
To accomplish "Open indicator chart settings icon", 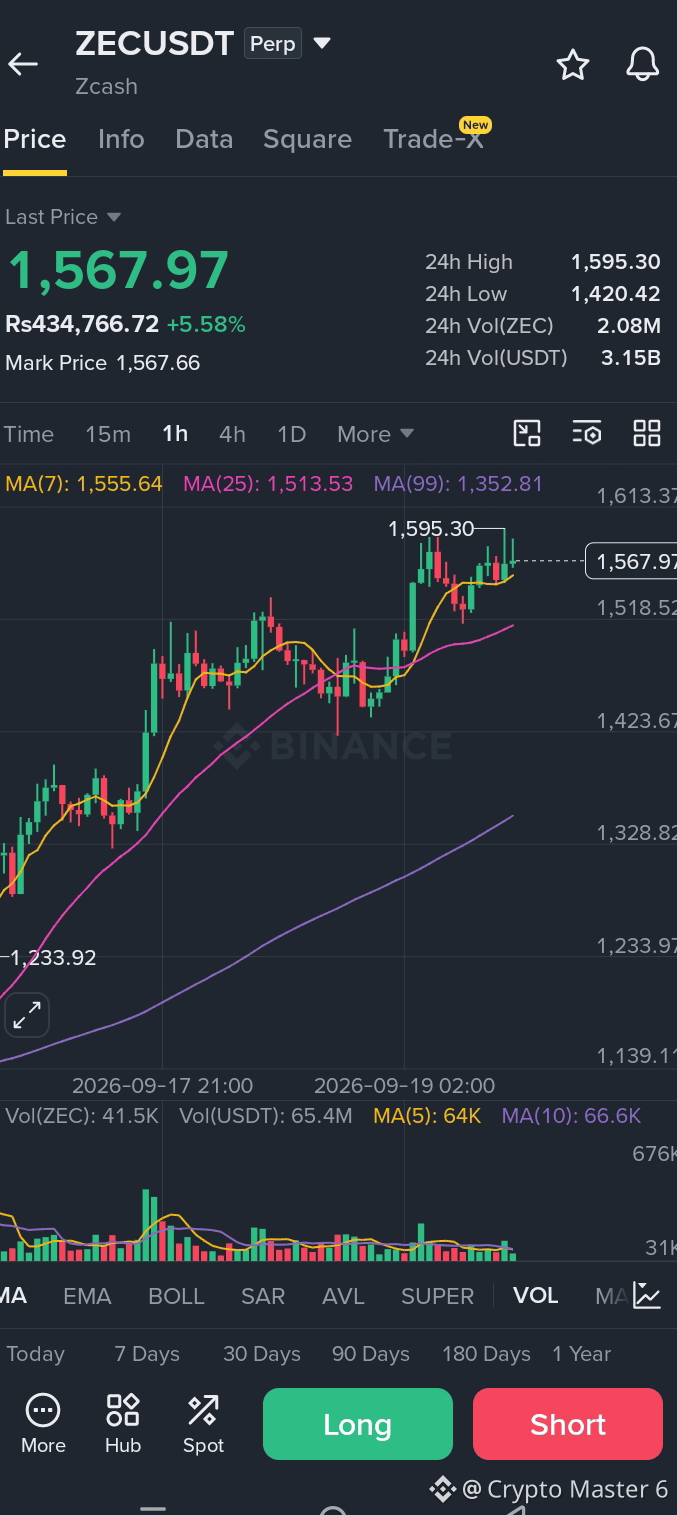I will [x=647, y=1295].
